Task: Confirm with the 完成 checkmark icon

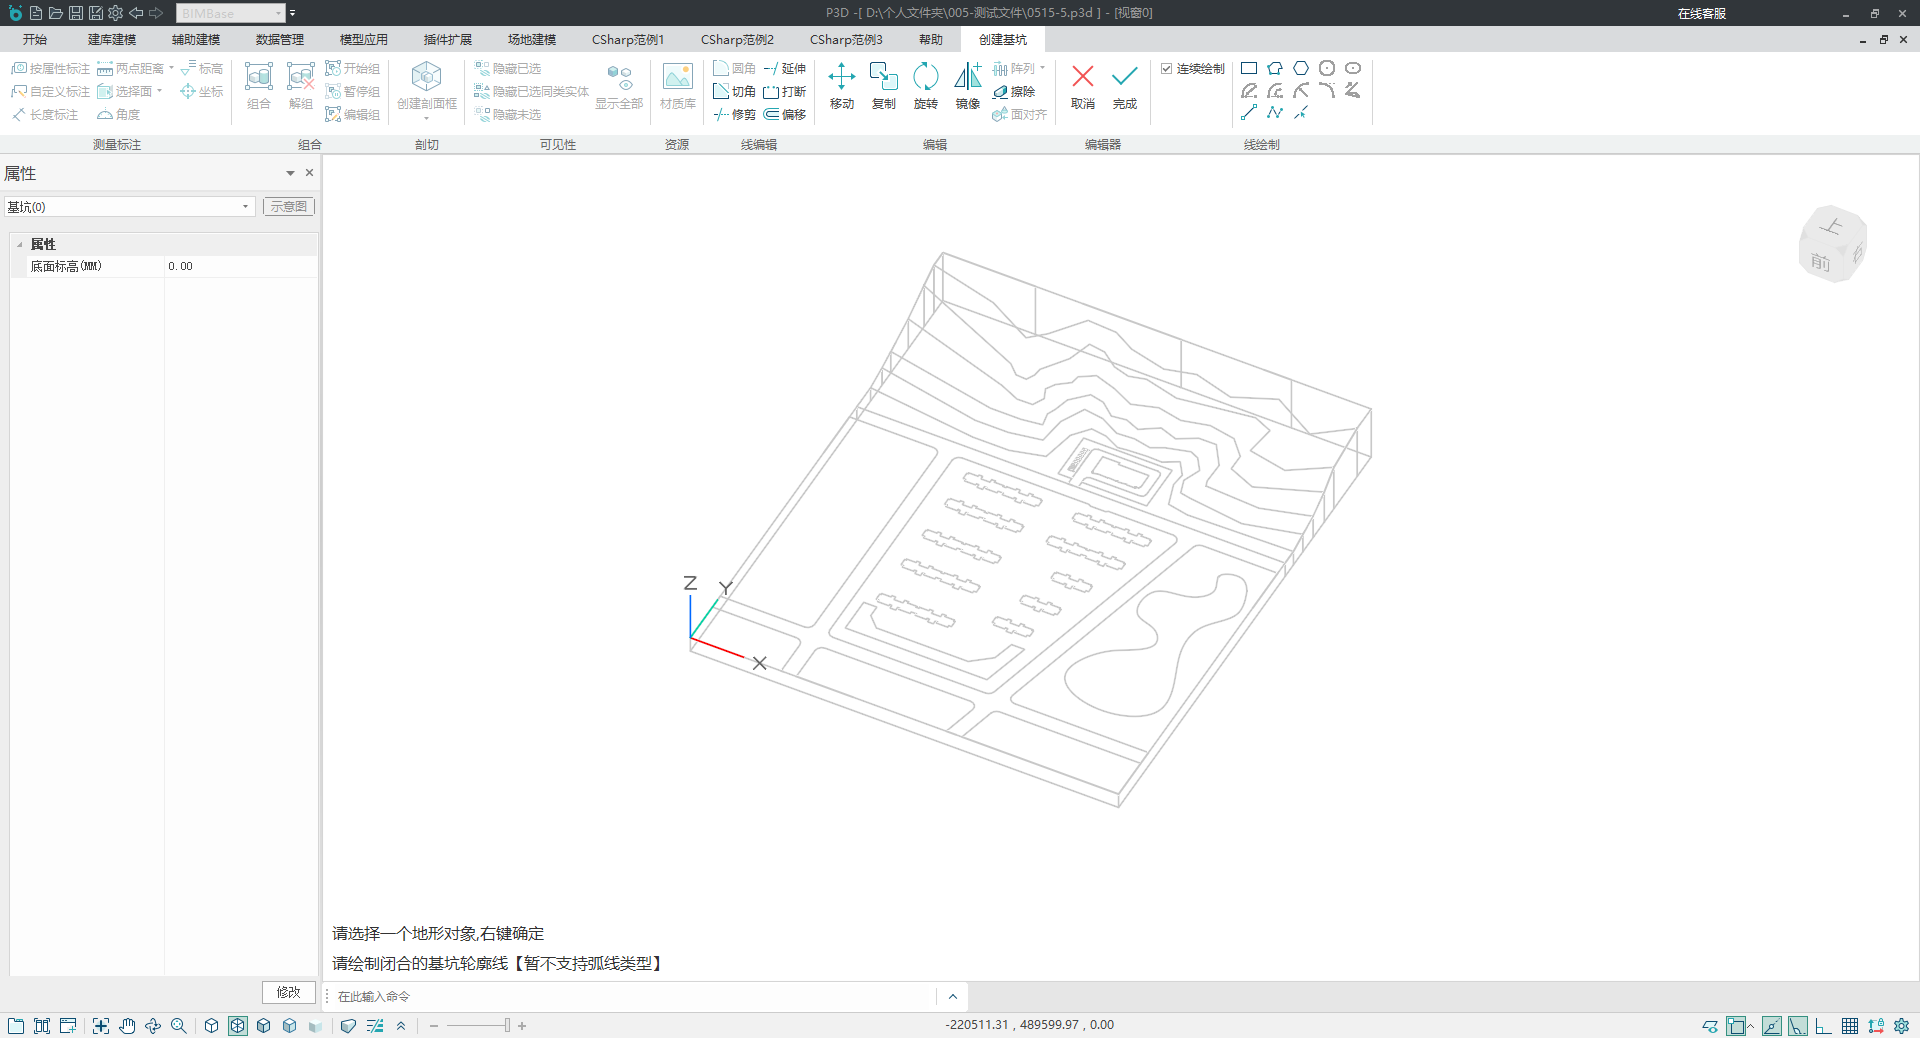Action: pyautogui.click(x=1124, y=77)
